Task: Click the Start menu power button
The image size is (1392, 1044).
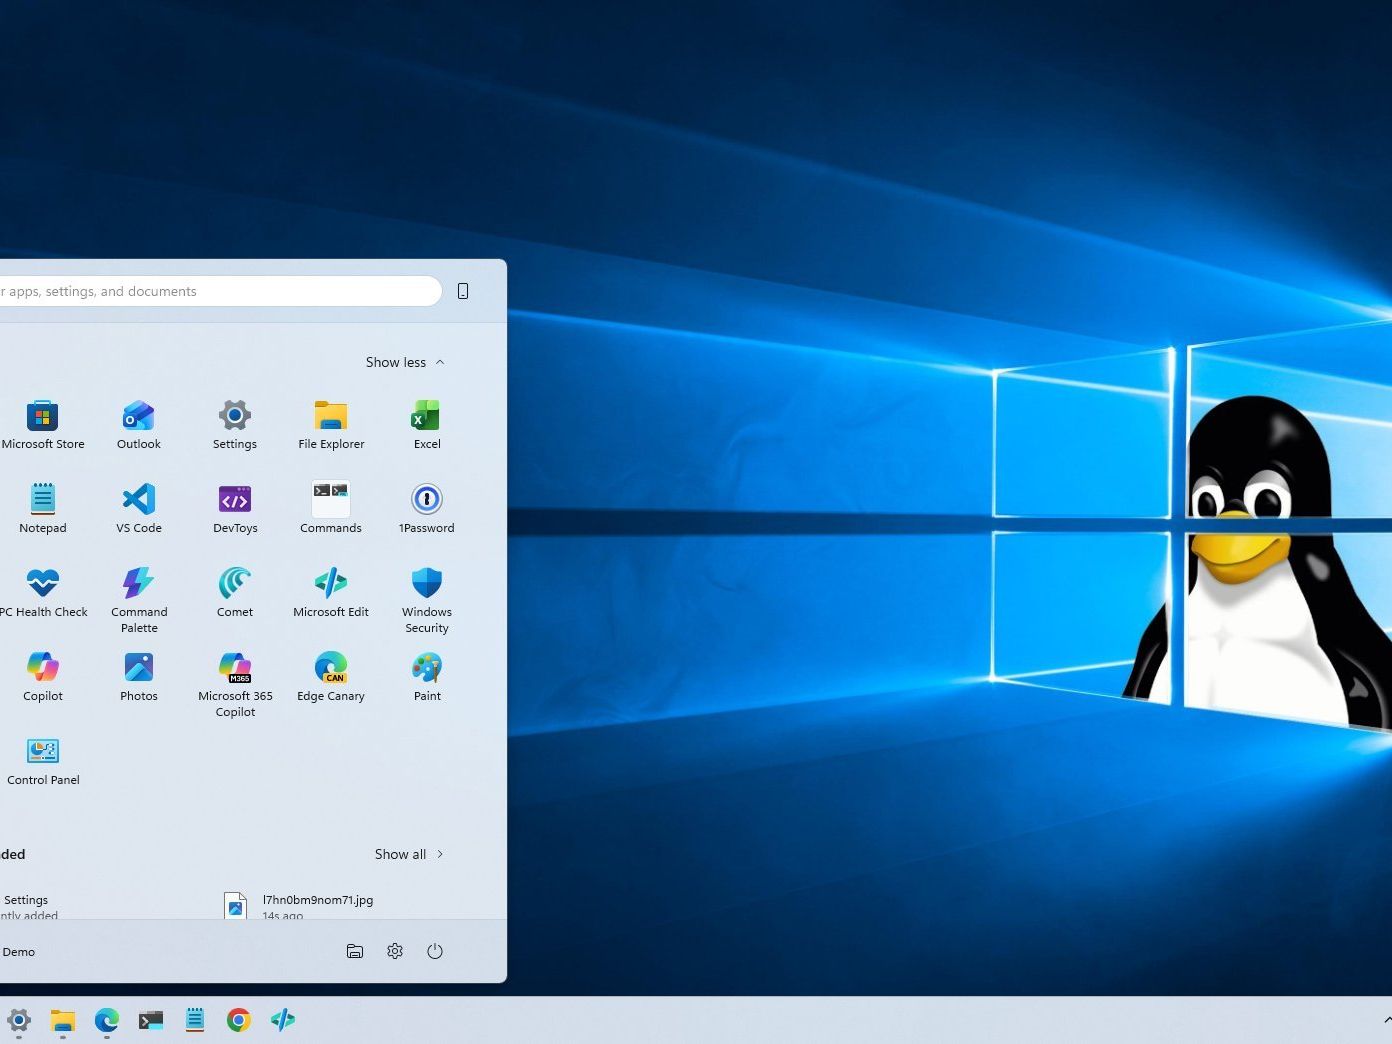Action: (x=435, y=952)
